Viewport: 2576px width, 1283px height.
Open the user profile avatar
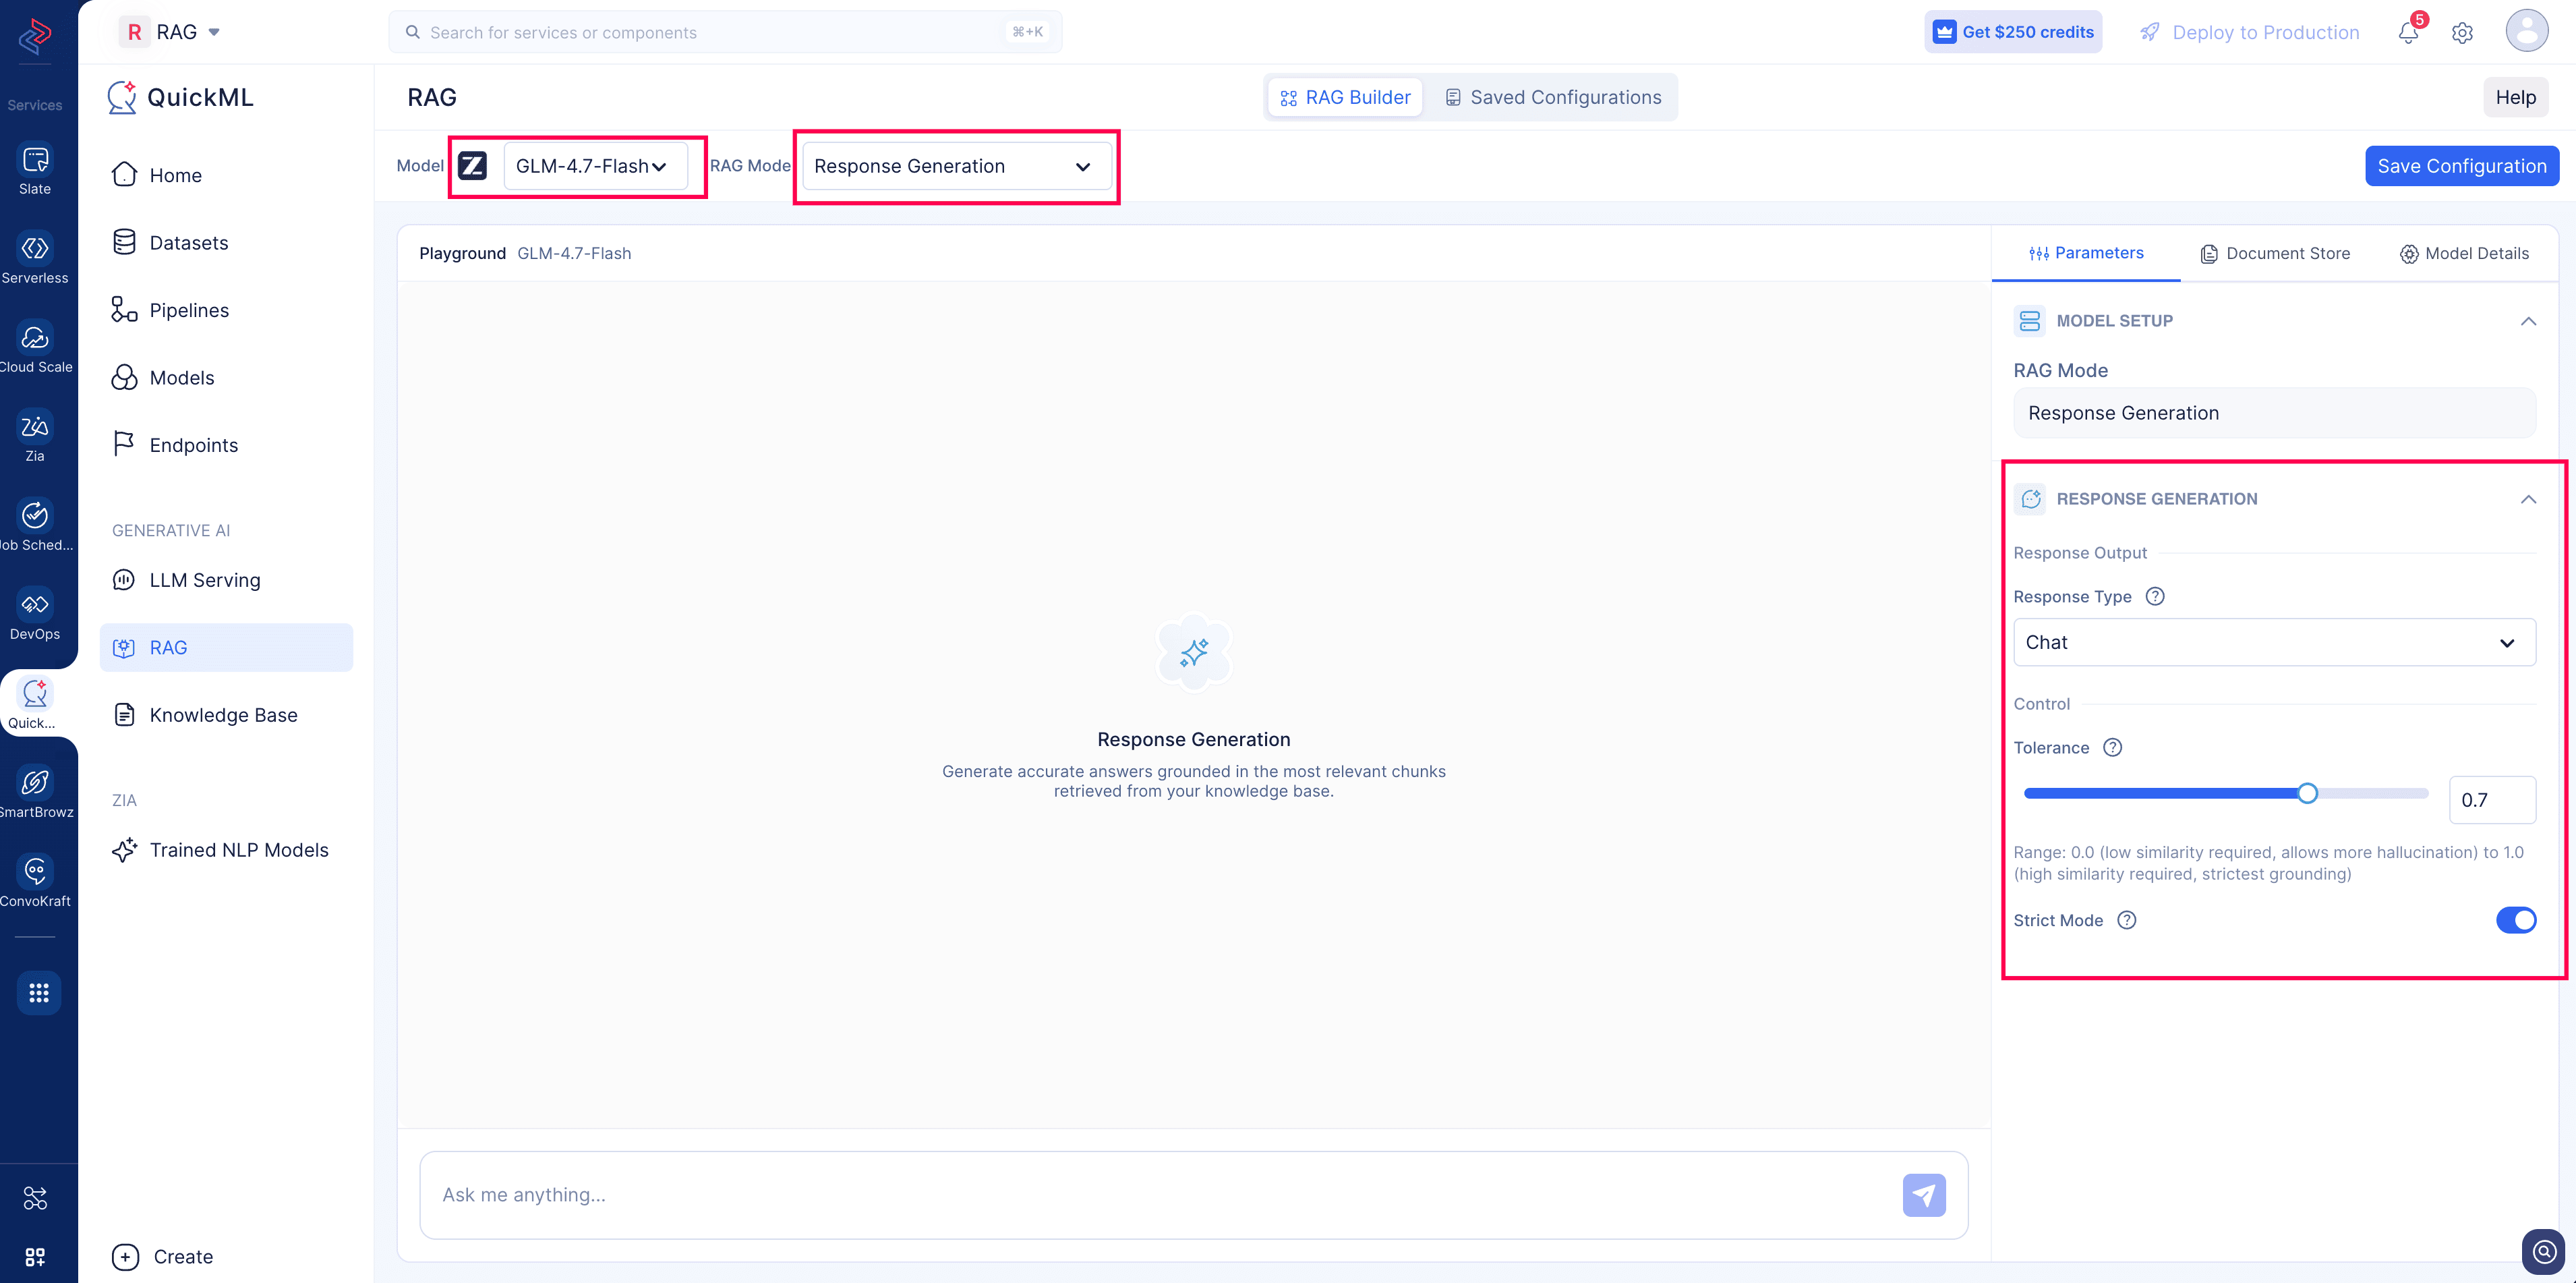coord(2526,31)
